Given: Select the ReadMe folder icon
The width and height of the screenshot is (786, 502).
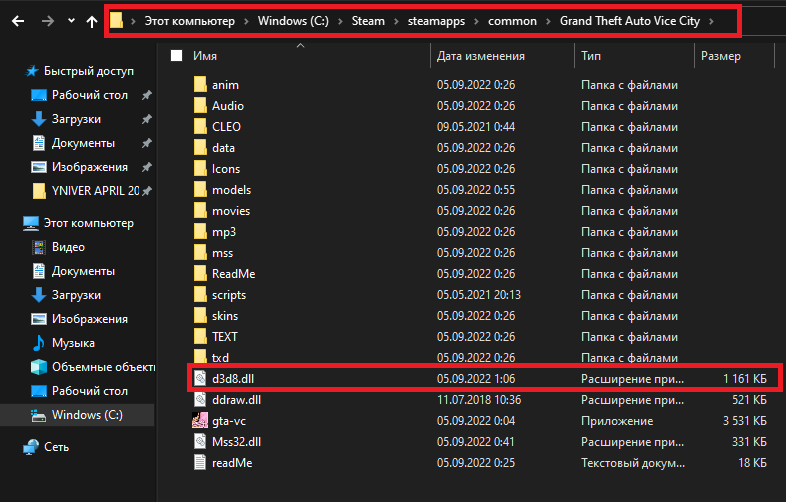Looking at the screenshot, I should pos(200,274).
